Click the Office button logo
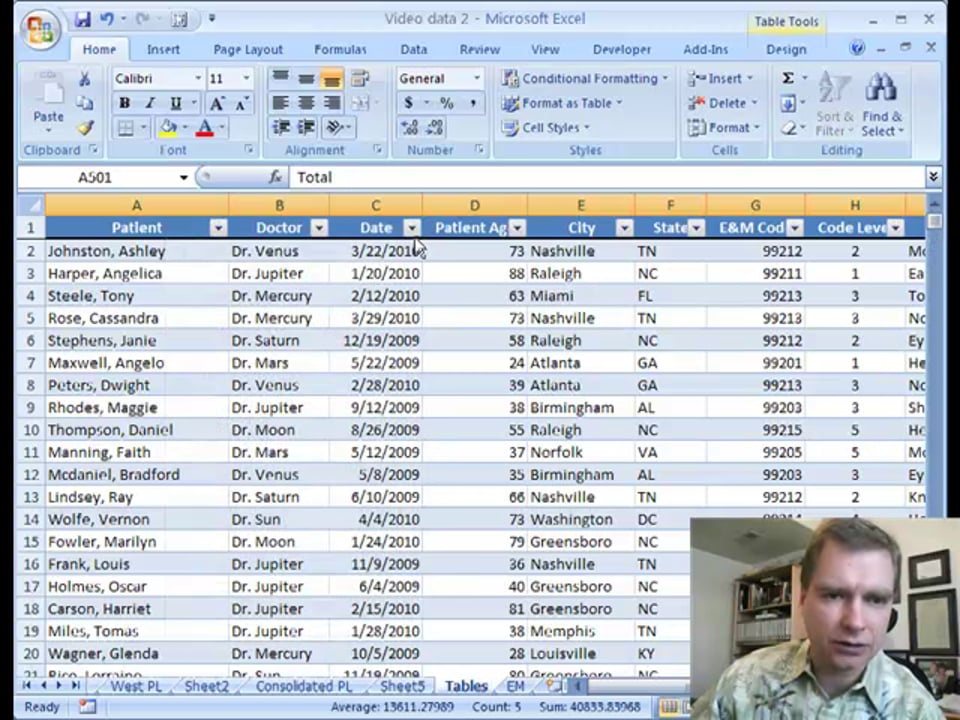960x720 pixels. click(40, 29)
